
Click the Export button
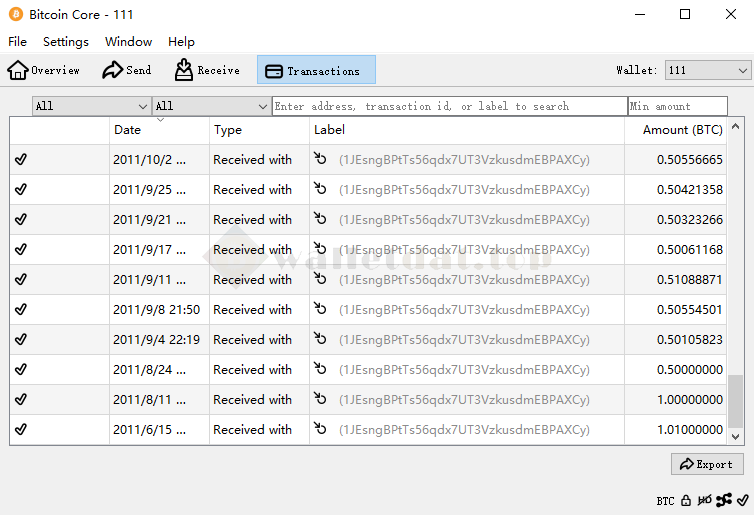coord(706,464)
